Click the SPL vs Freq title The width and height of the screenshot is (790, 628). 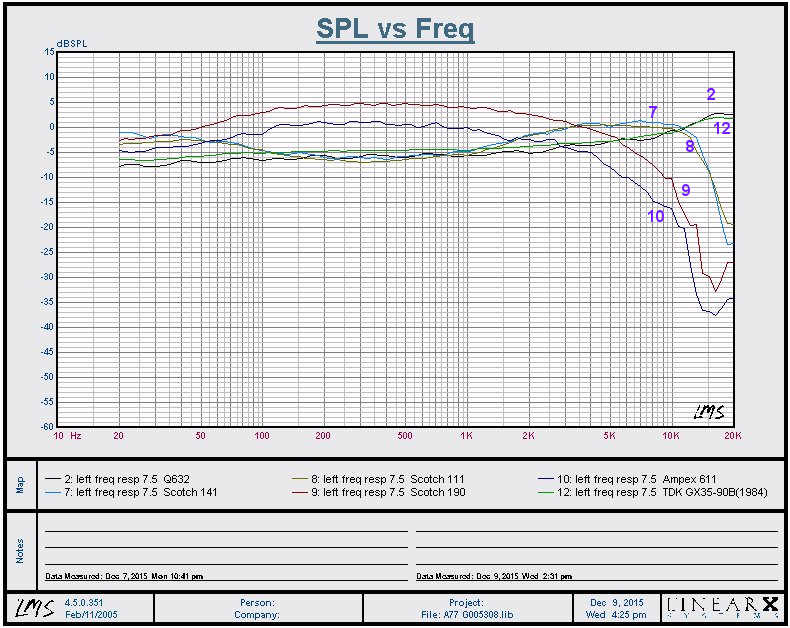395,29
